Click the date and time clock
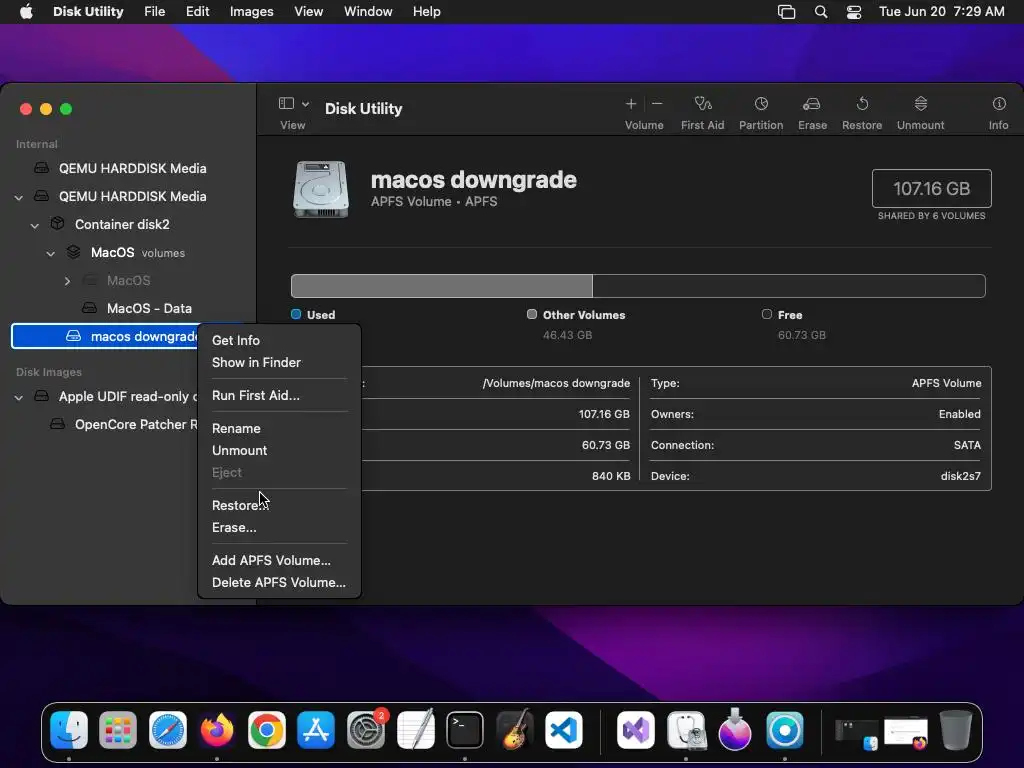 pos(942,12)
